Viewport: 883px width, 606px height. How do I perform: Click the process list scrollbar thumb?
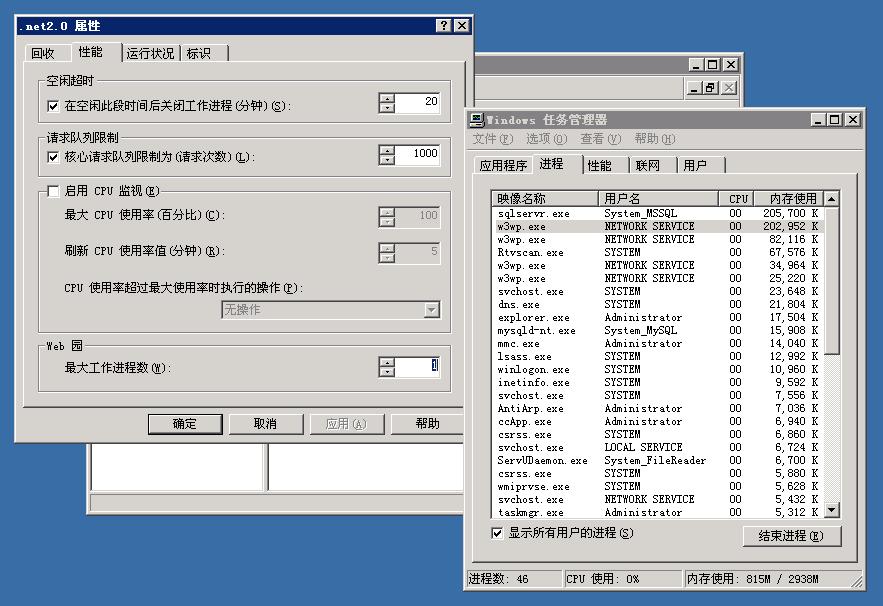[831, 280]
